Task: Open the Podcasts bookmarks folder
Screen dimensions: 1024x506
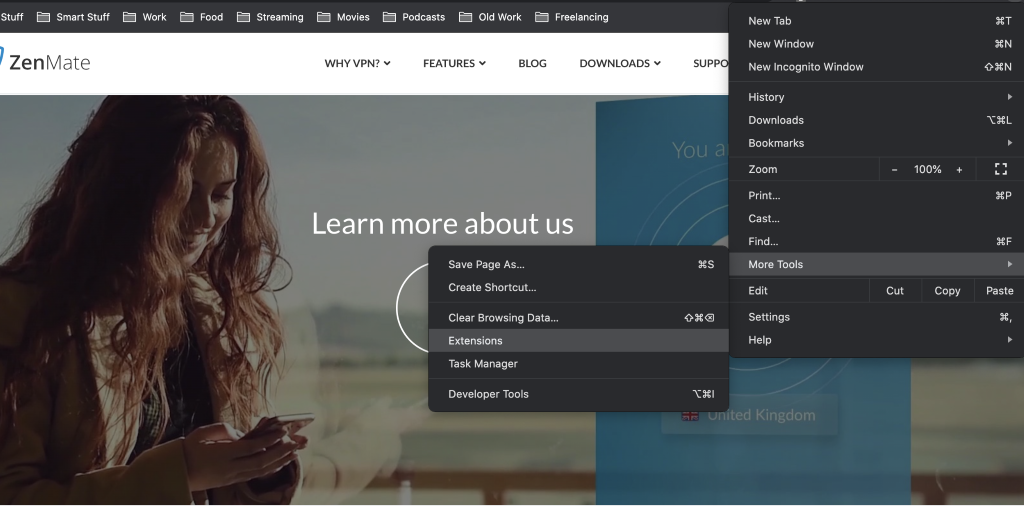Action: tap(413, 17)
